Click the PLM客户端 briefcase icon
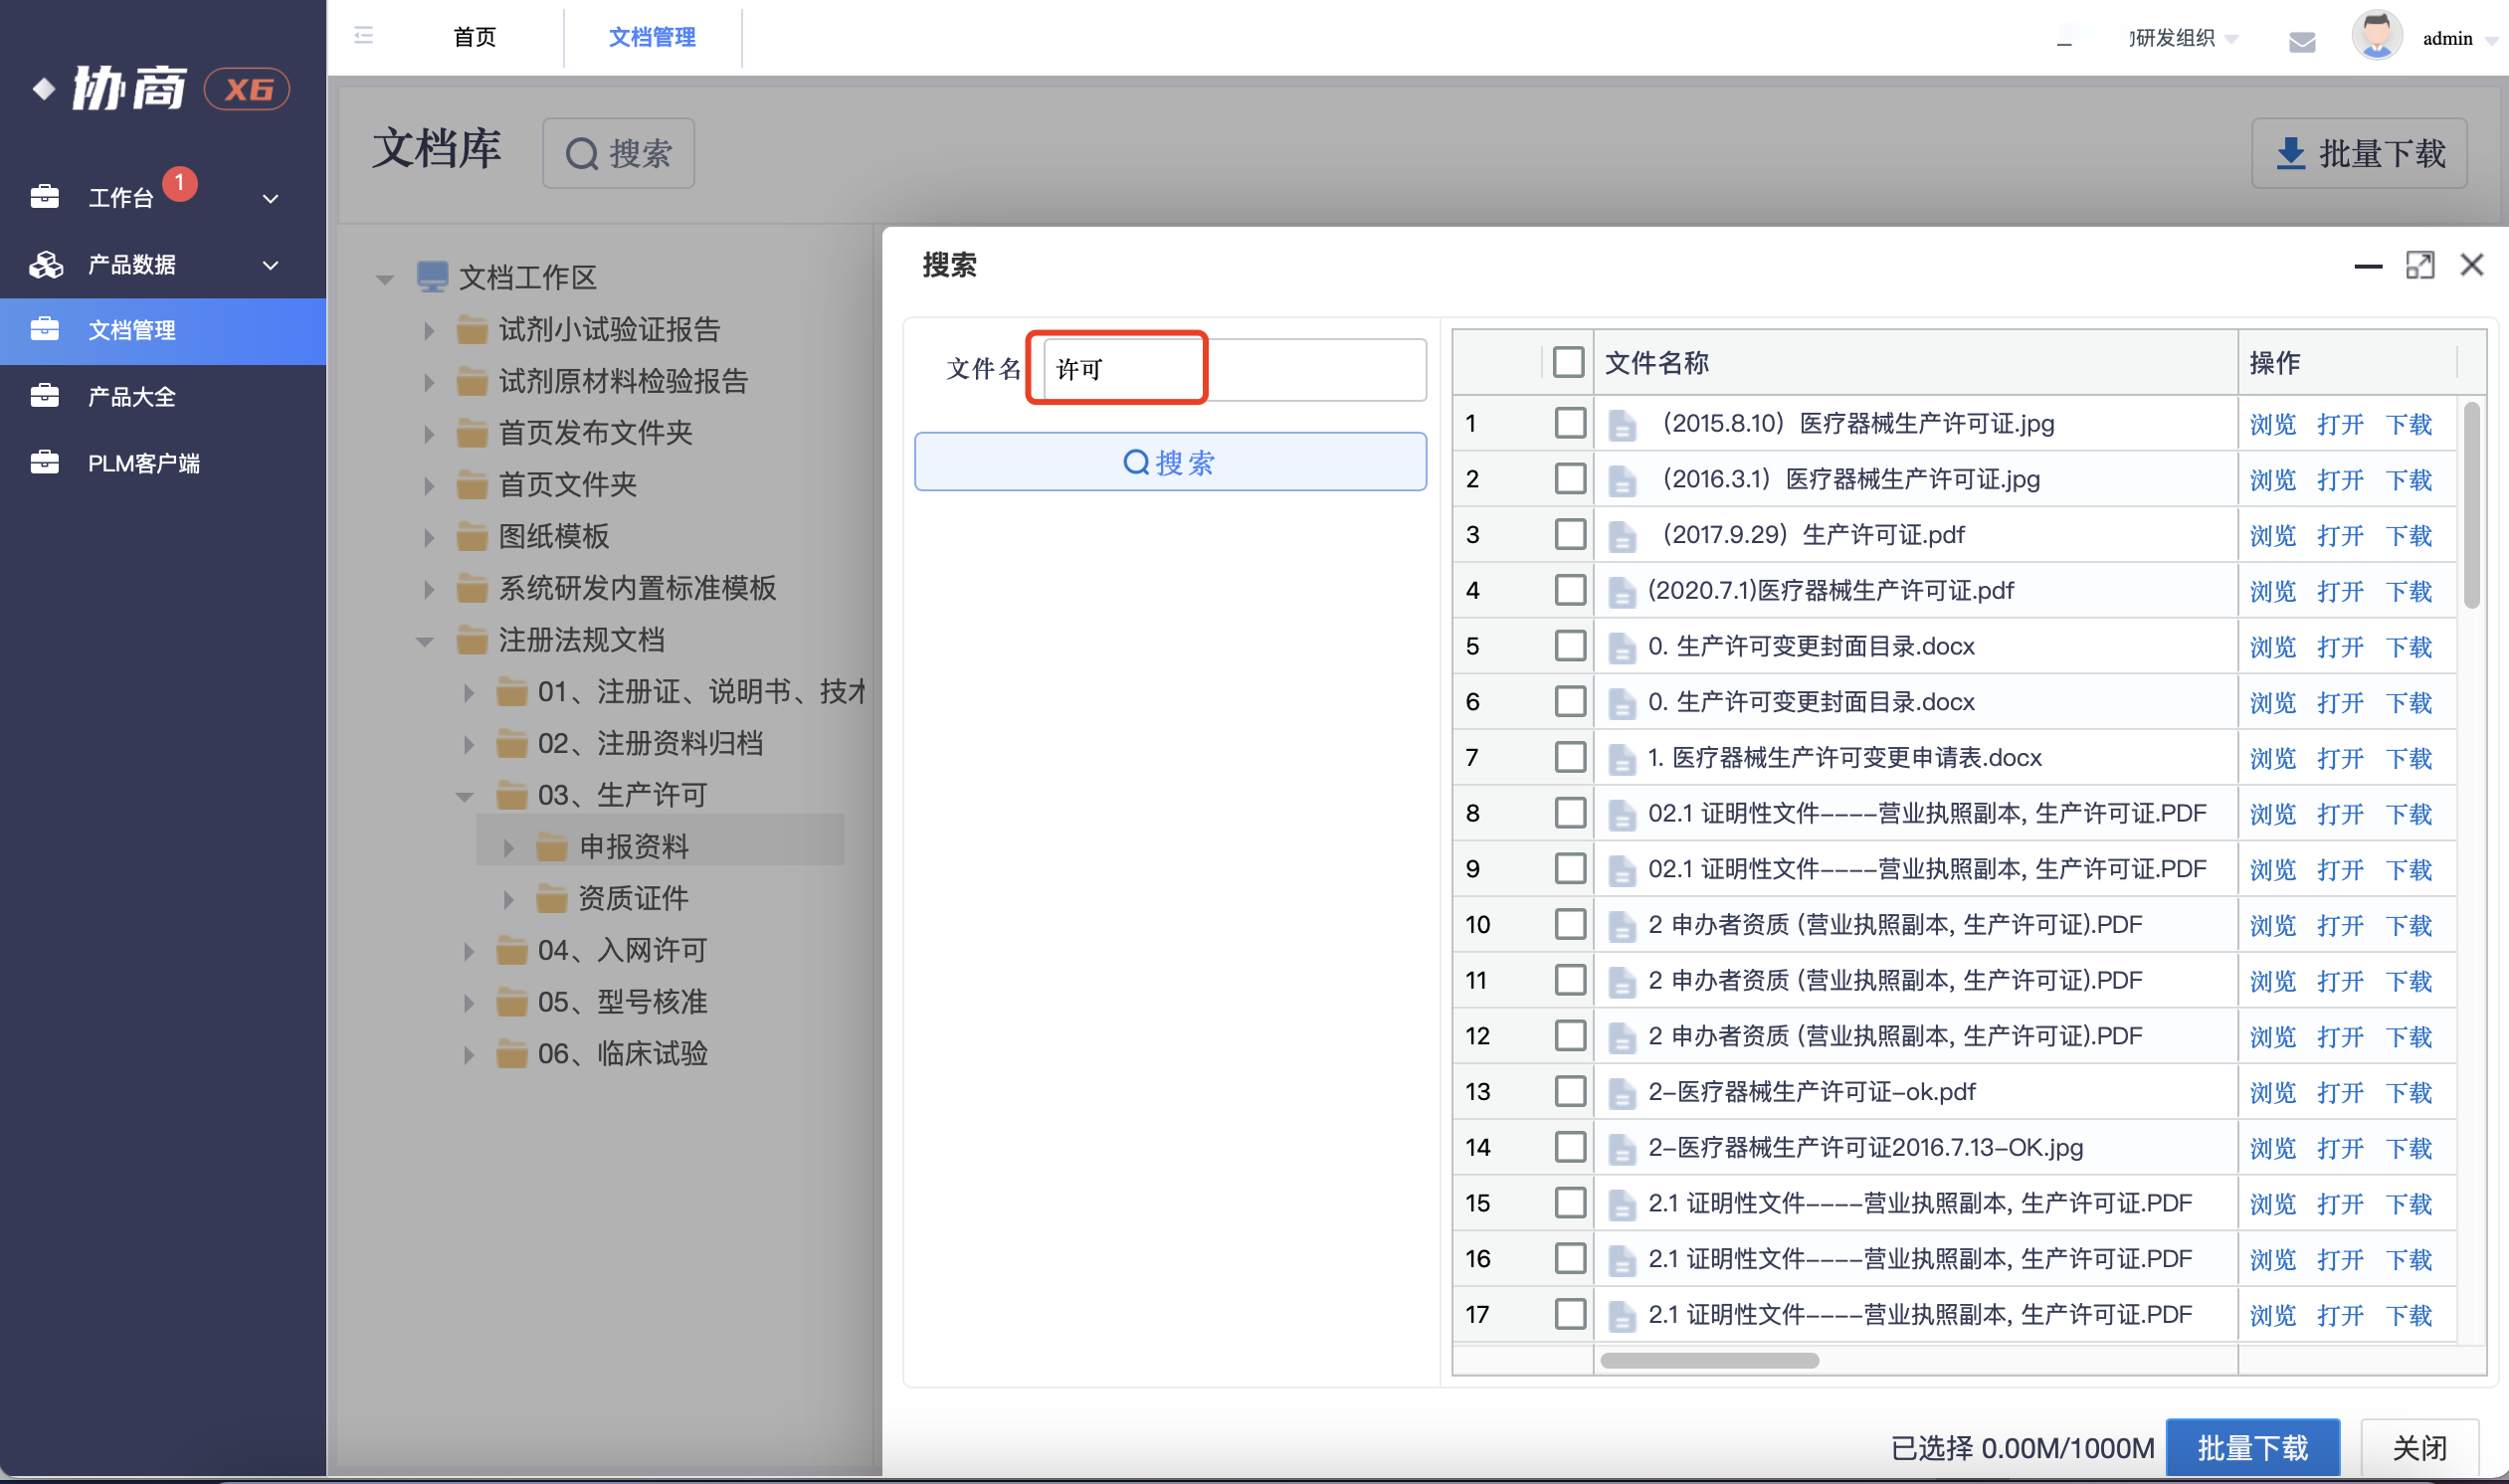This screenshot has height=1484, width=2509. pos(45,463)
